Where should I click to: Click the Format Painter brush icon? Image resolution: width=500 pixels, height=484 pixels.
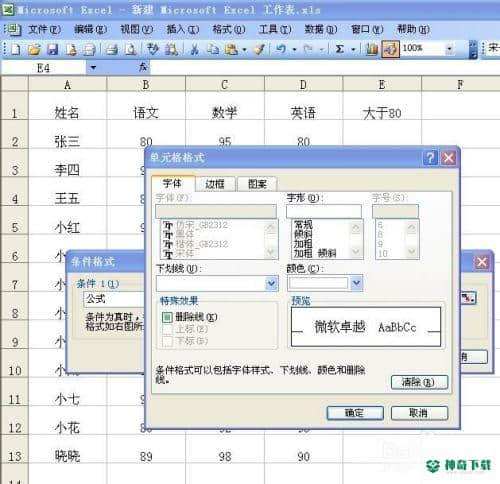click(259, 49)
